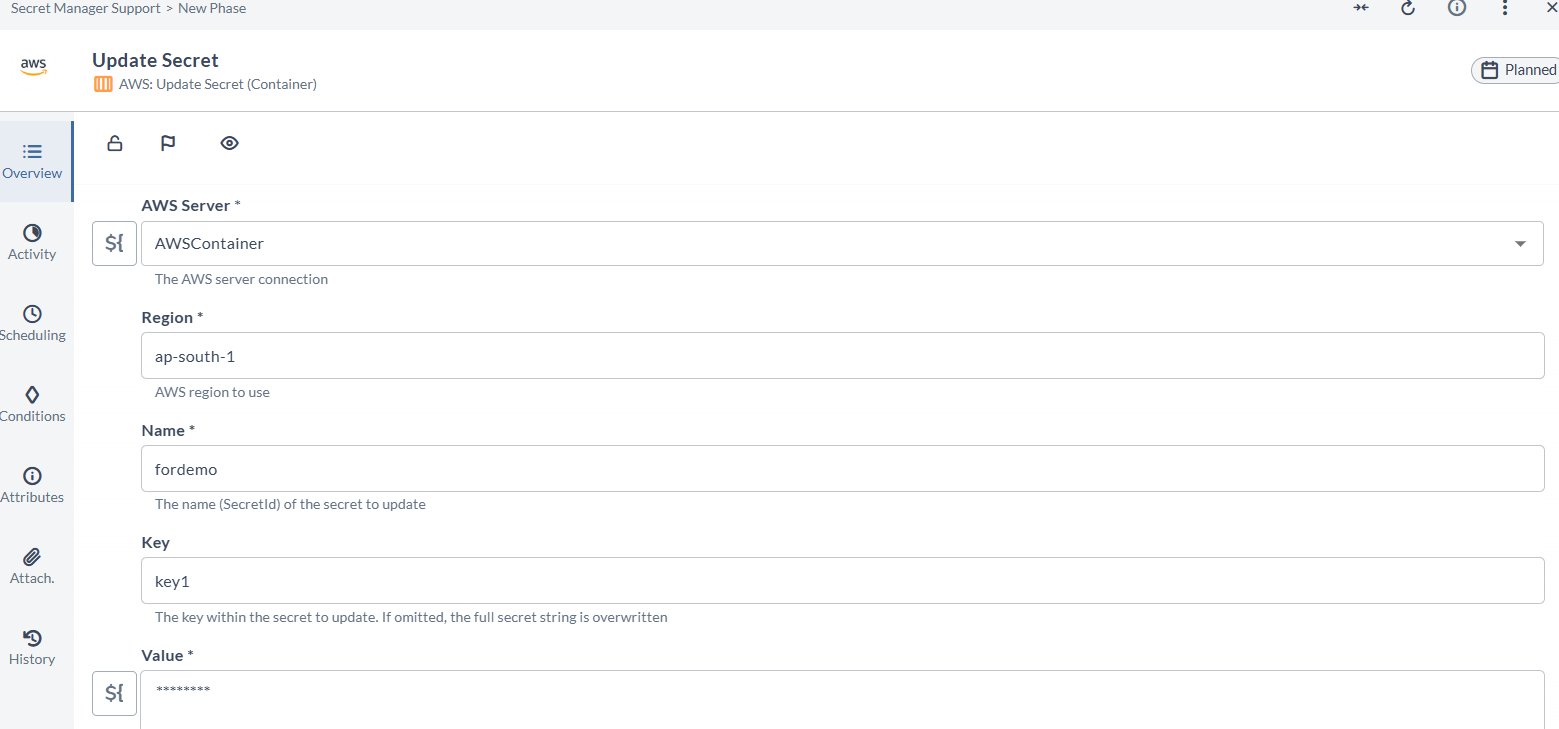Click the collapse arrows icon at top
The height and width of the screenshot is (729, 1559).
point(1361,8)
